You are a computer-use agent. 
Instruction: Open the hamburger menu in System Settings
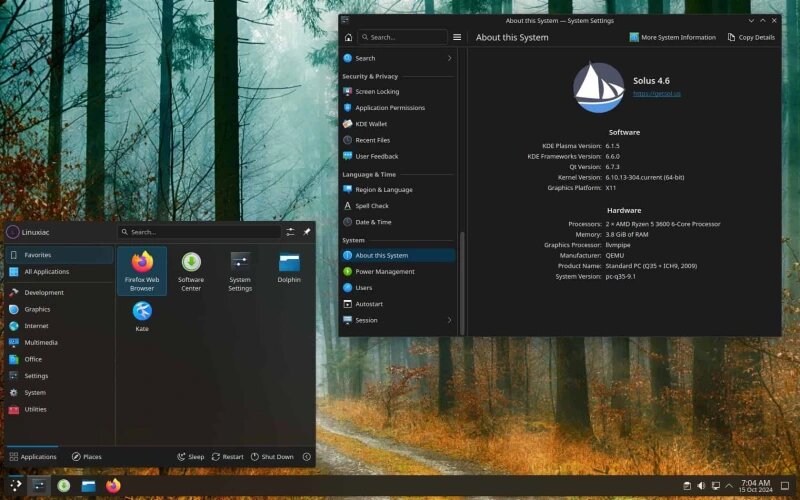[457, 37]
